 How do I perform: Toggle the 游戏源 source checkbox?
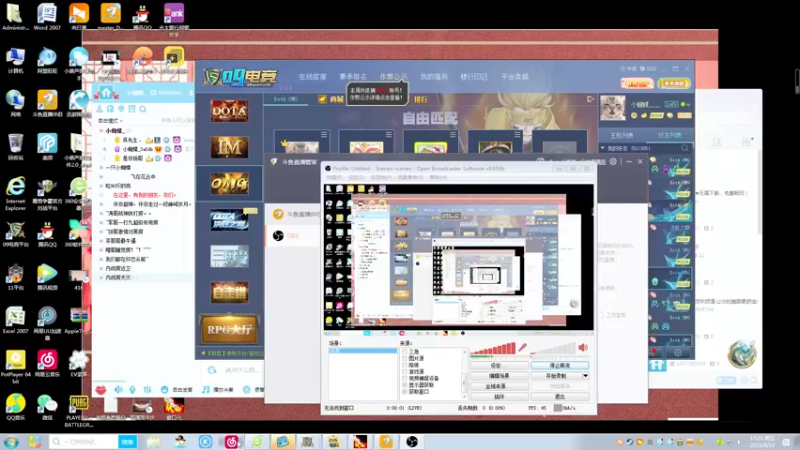tap(405, 371)
